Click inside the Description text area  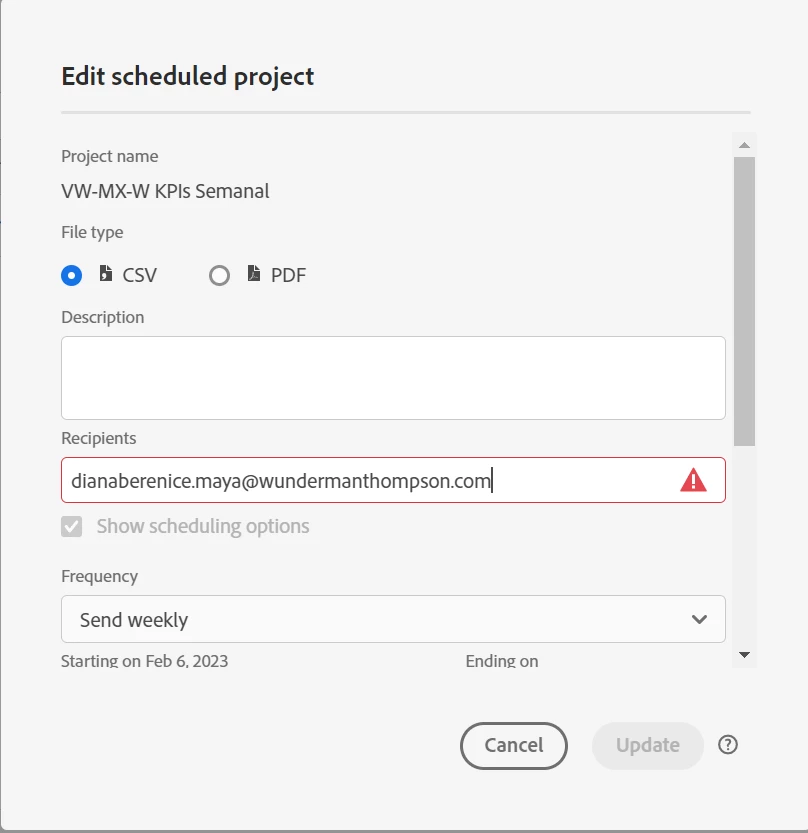[x=392, y=377]
